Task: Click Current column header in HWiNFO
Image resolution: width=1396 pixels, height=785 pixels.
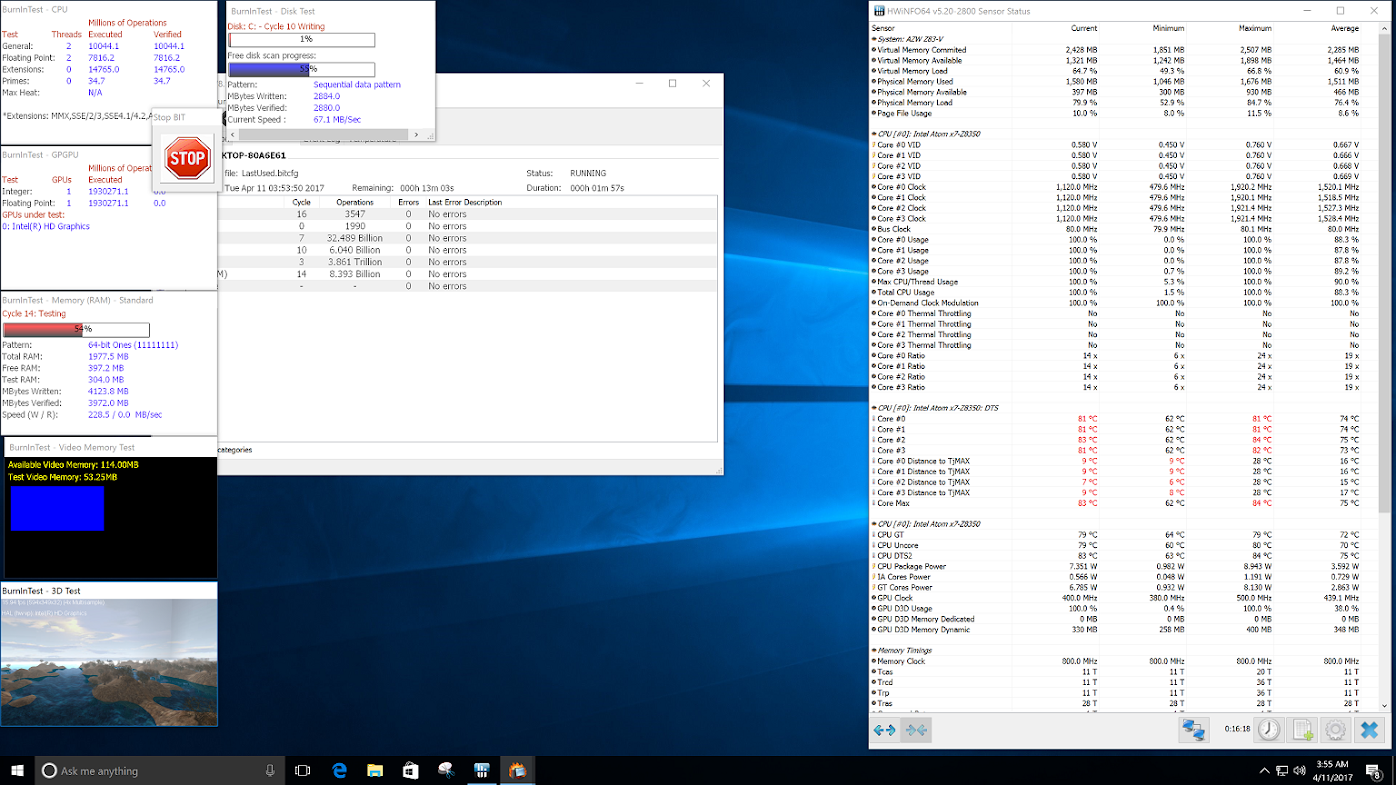Action: pyautogui.click(x=1084, y=28)
